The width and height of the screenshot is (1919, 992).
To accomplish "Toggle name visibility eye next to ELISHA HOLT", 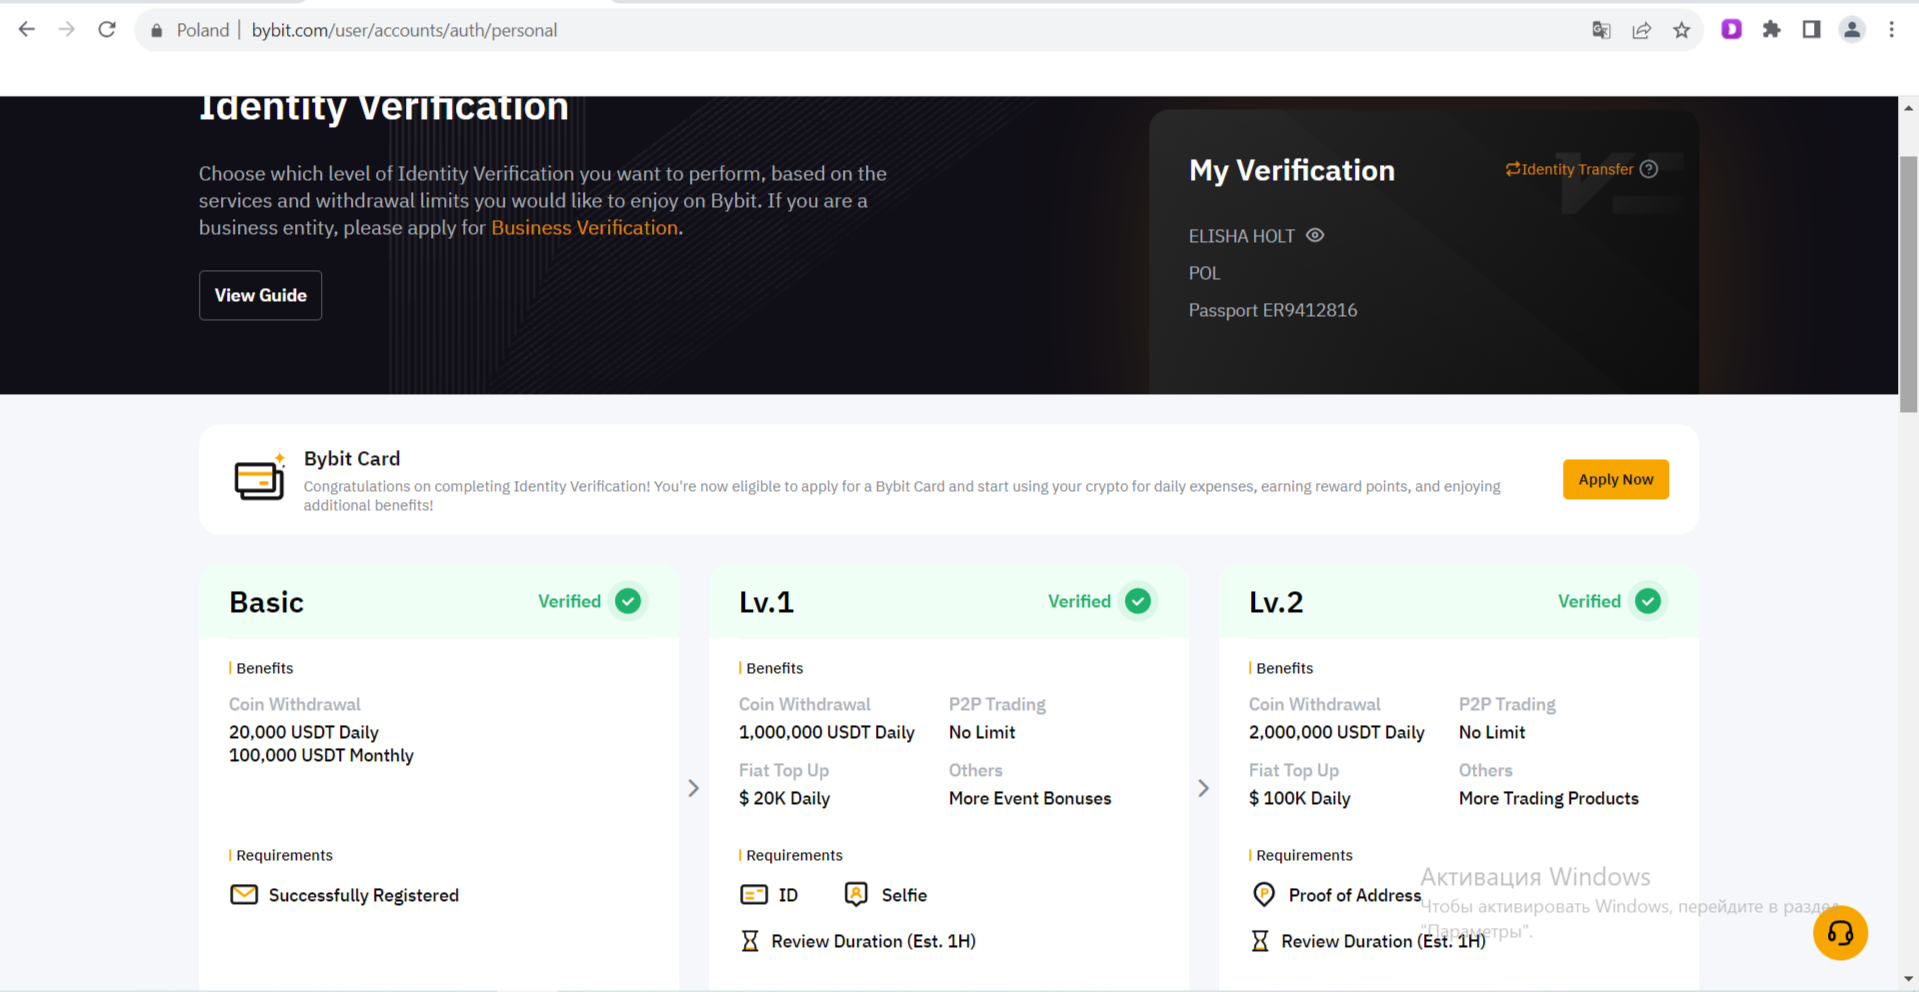I will pyautogui.click(x=1315, y=235).
